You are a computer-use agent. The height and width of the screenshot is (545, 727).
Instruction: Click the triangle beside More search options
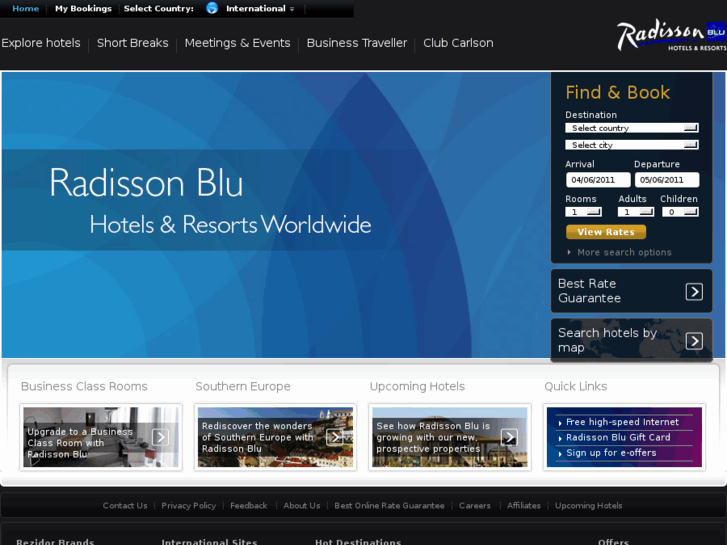tap(569, 252)
